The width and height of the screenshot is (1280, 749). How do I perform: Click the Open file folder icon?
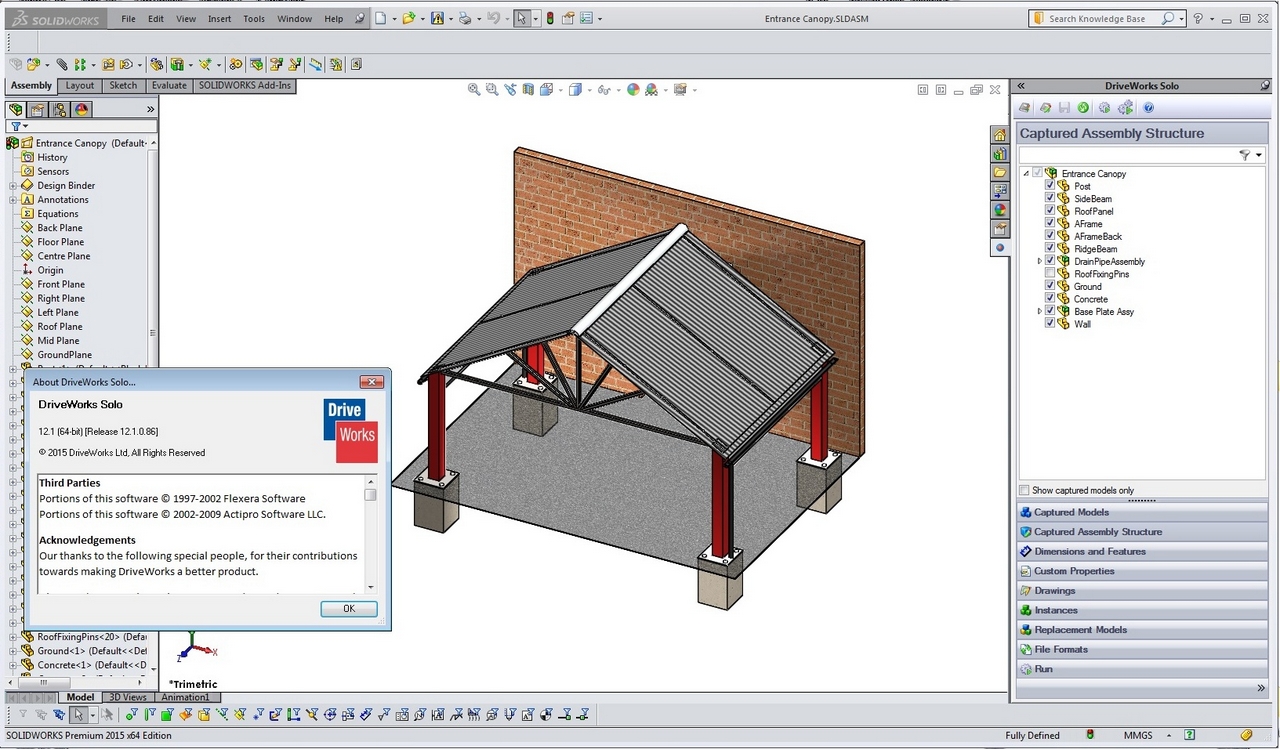tap(408, 18)
